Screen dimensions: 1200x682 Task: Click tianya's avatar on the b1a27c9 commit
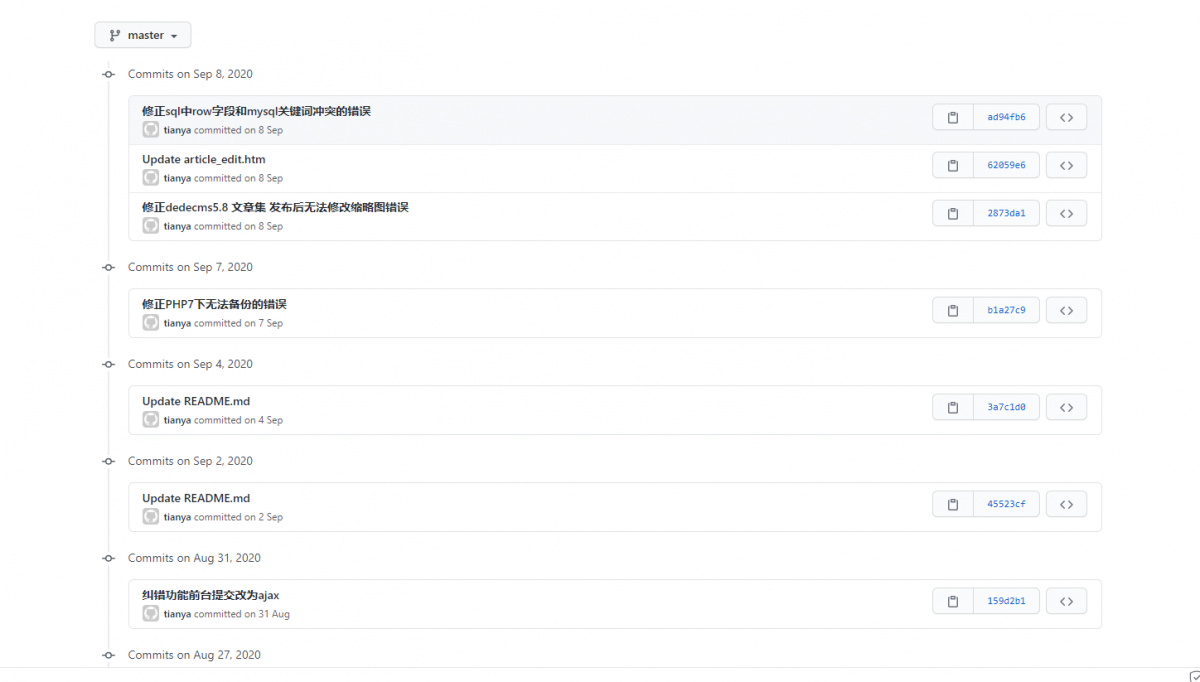click(x=151, y=323)
